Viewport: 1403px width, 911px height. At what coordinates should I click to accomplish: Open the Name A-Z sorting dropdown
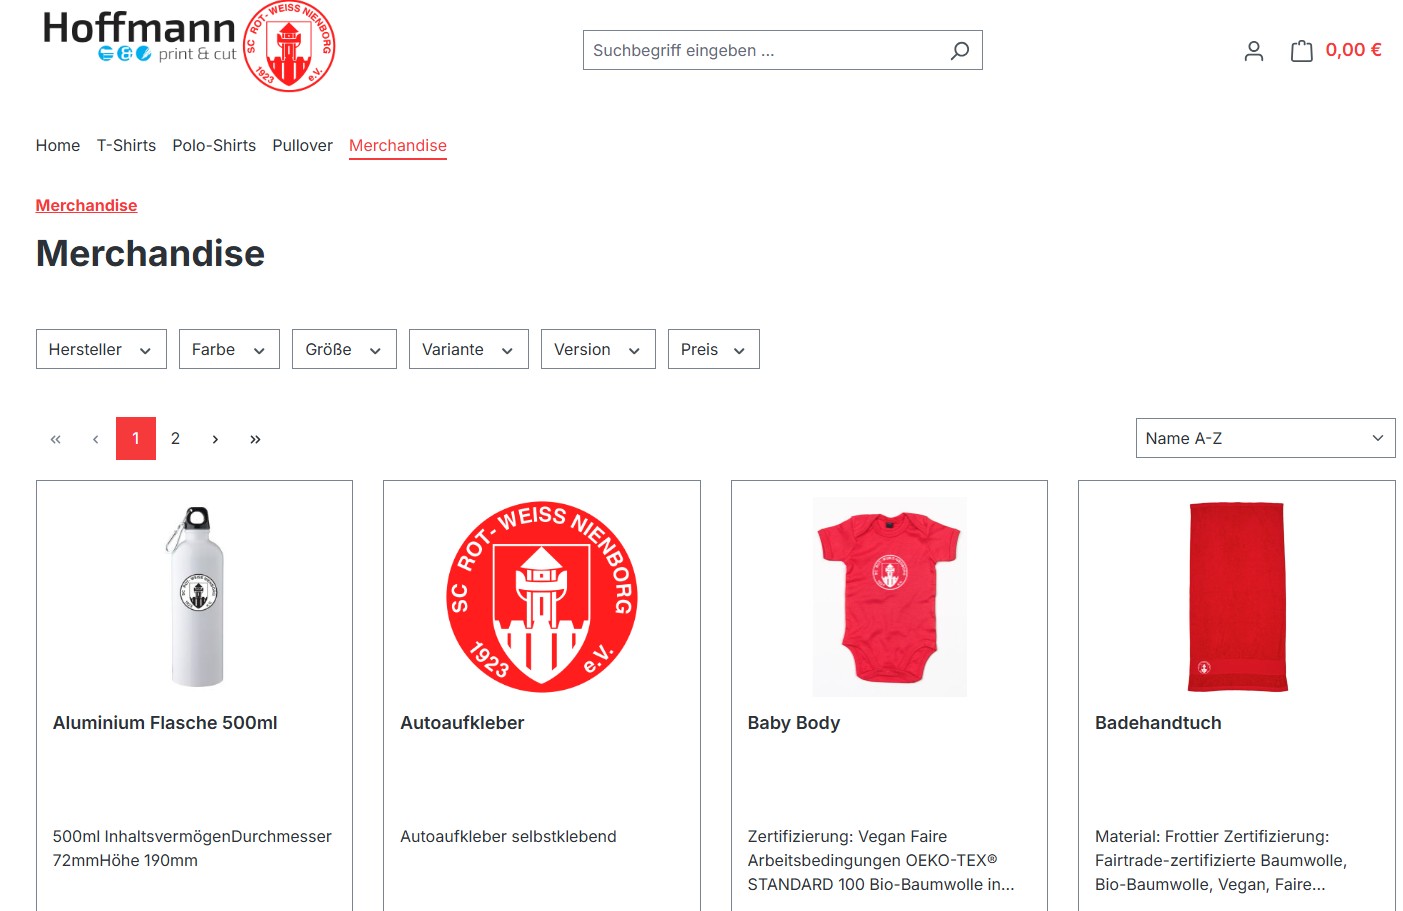click(x=1265, y=438)
